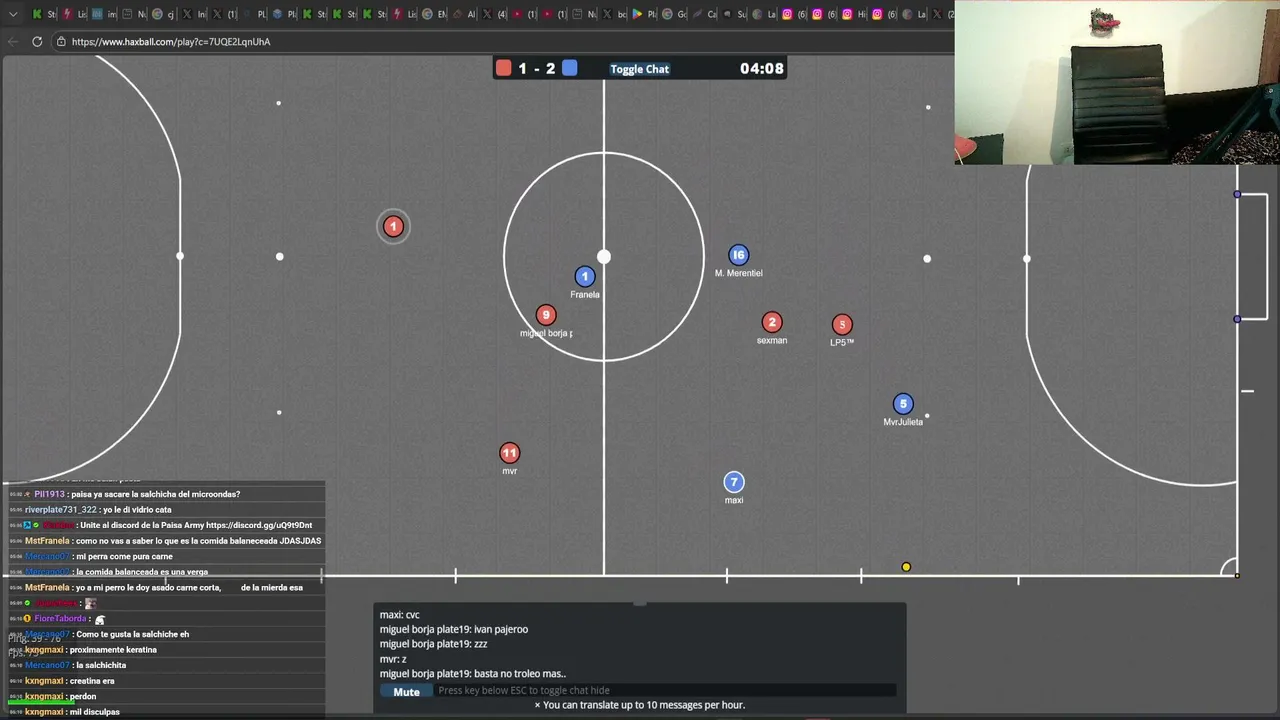
Task: Click the Toggle Chat button
Action: click(640, 69)
